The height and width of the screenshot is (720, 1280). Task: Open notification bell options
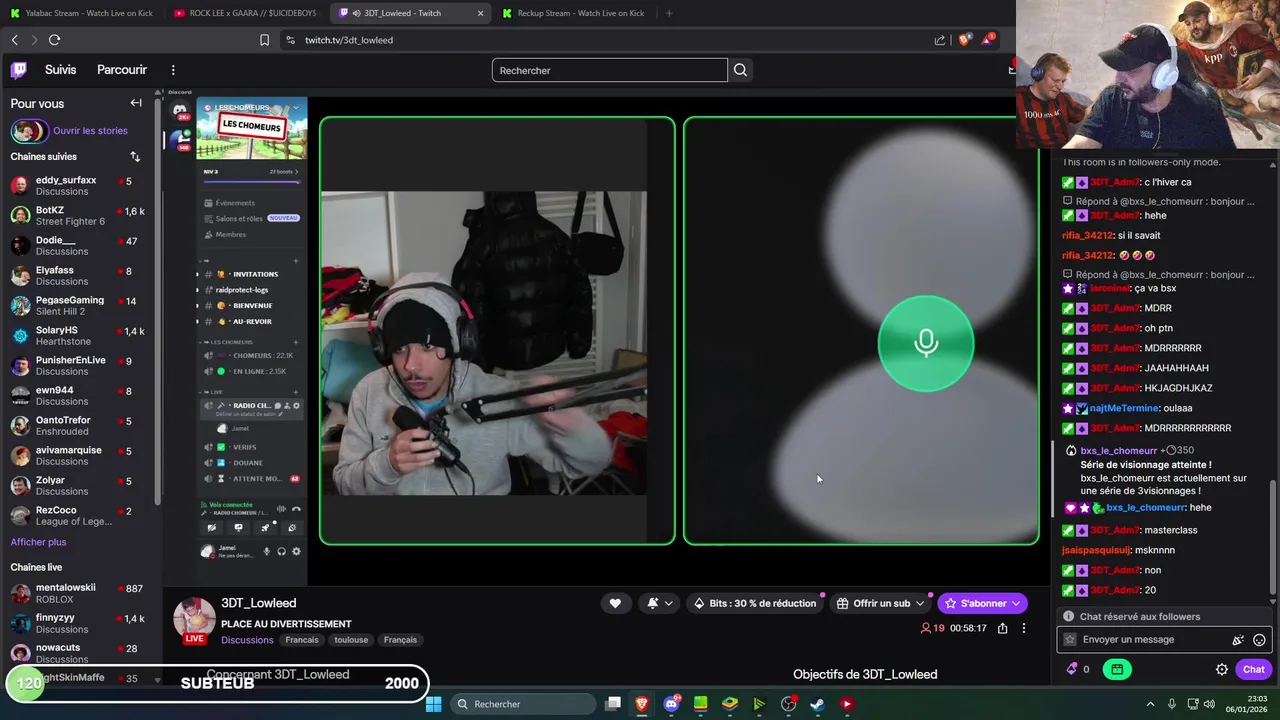coord(659,603)
